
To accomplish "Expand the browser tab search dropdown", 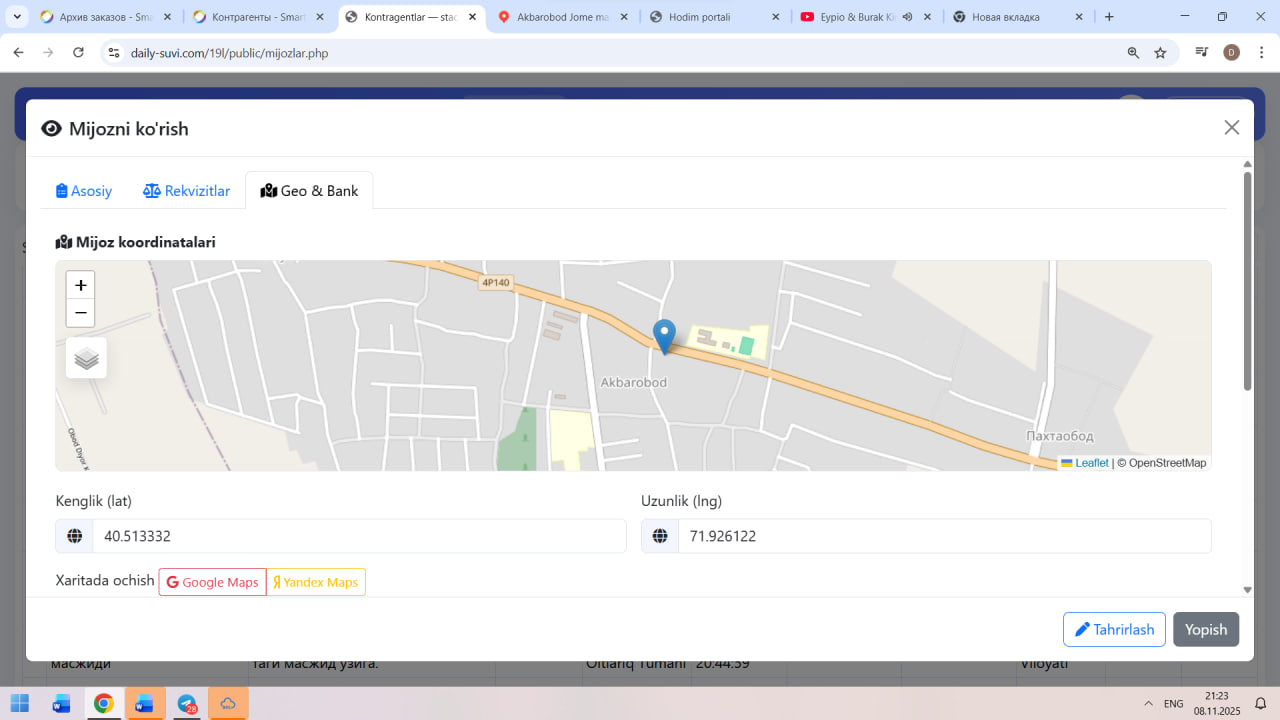I will click(17, 17).
